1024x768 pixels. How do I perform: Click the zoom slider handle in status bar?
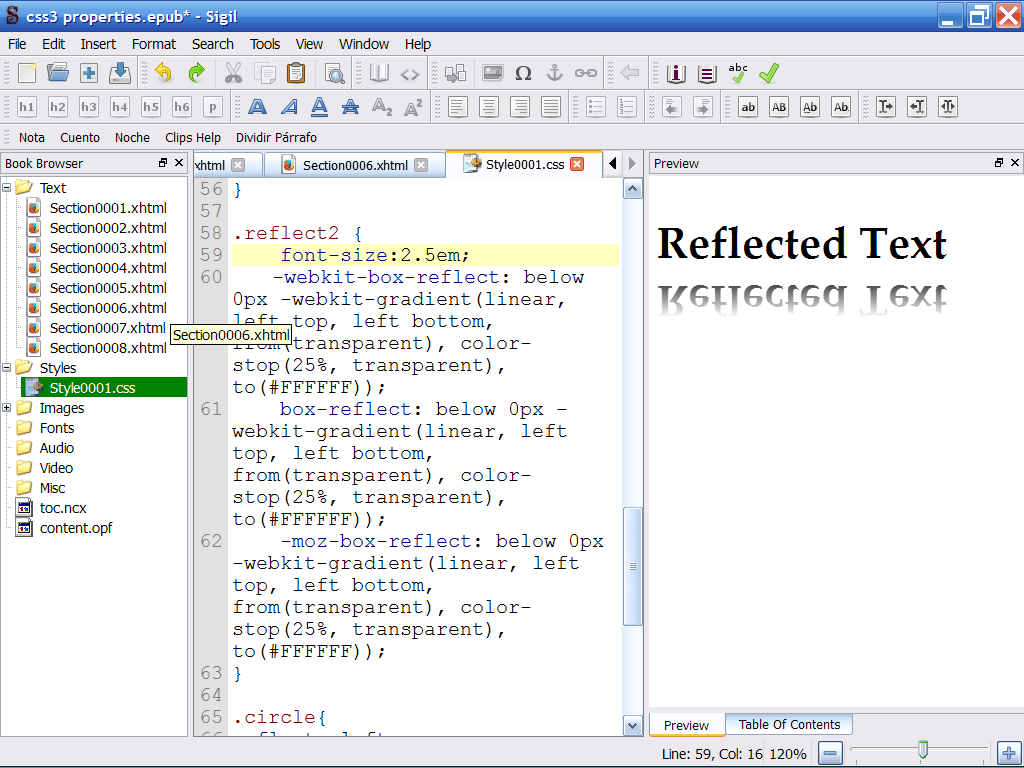923,749
